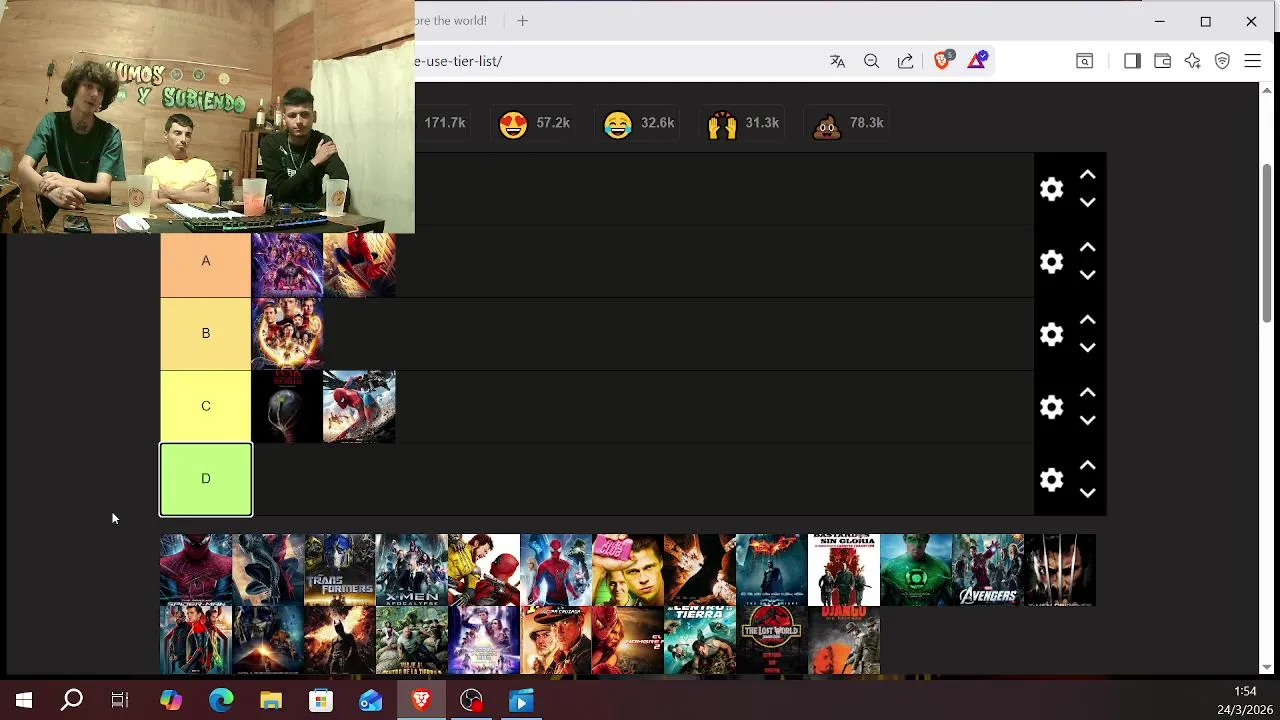Screen dimensions: 1280x720
Task: Open a new browser tab with plus
Action: [x=522, y=20]
